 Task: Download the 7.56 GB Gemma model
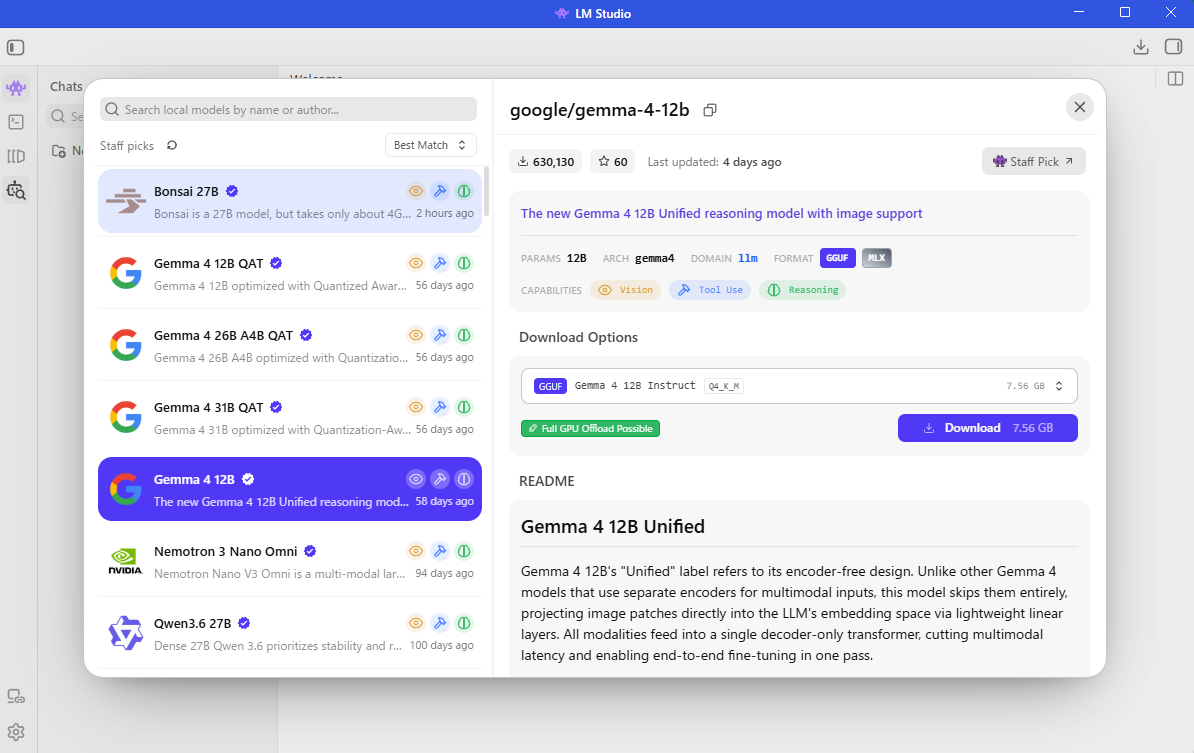(x=988, y=428)
